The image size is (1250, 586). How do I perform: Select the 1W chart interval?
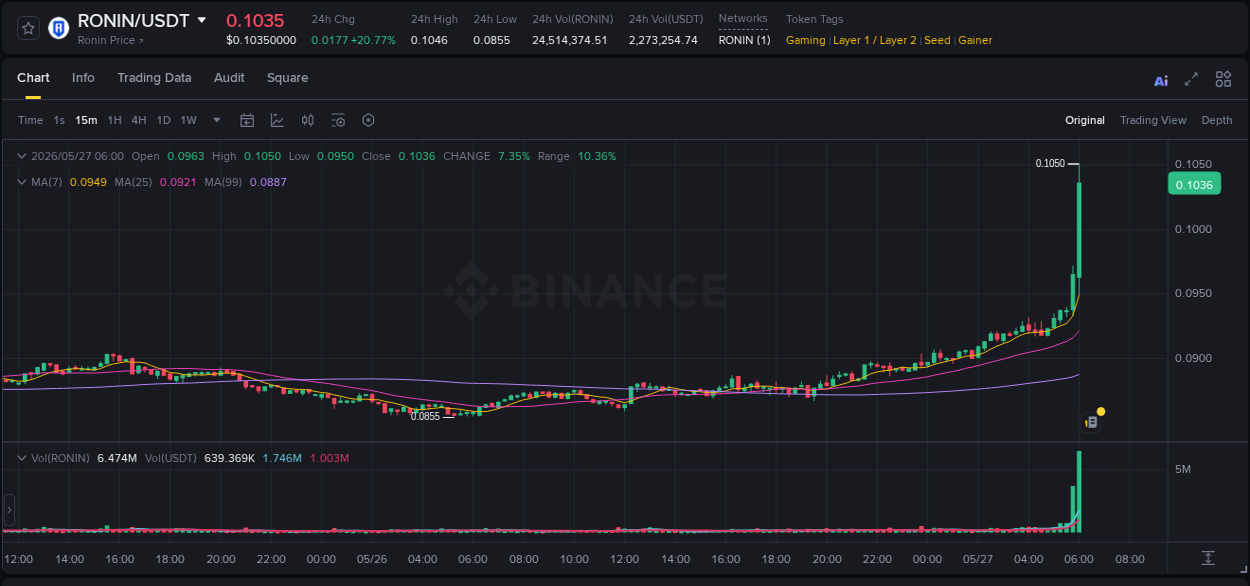[x=188, y=120]
